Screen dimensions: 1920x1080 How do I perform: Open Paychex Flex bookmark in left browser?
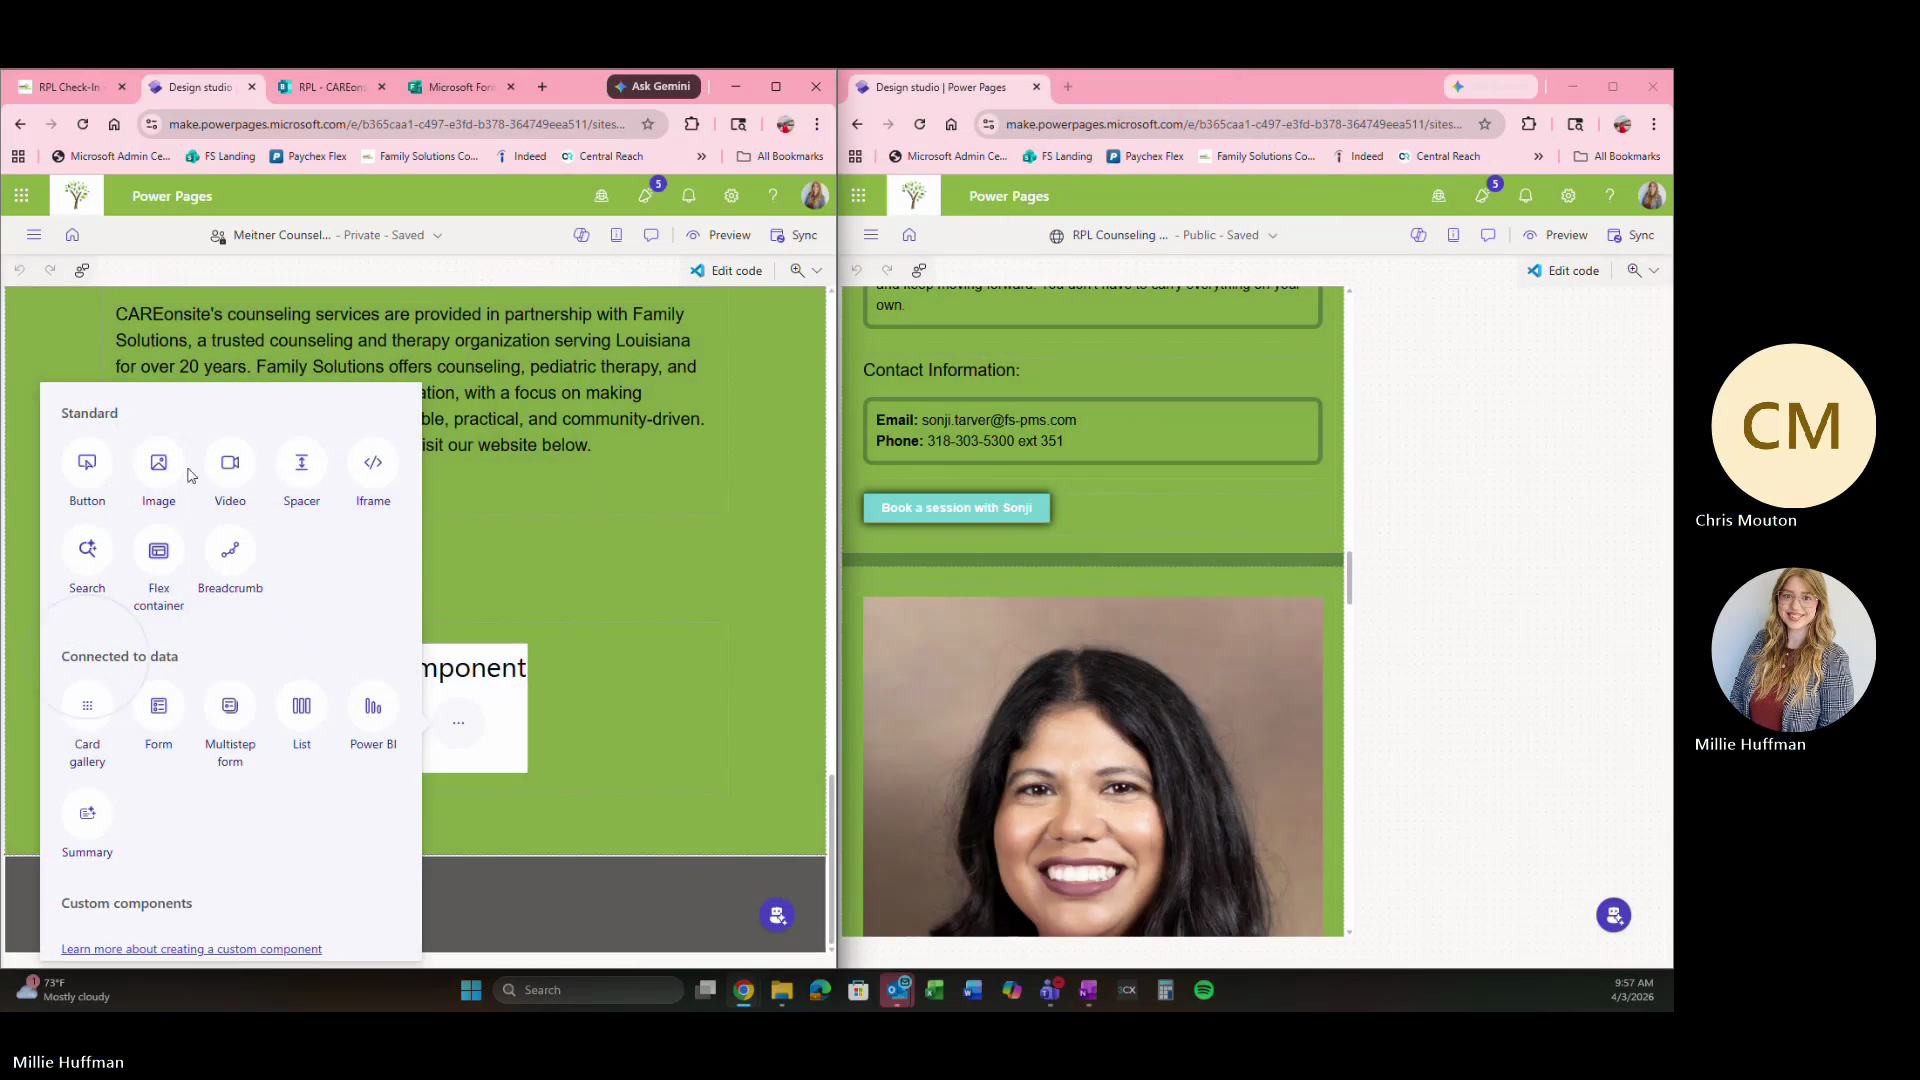click(x=308, y=156)
